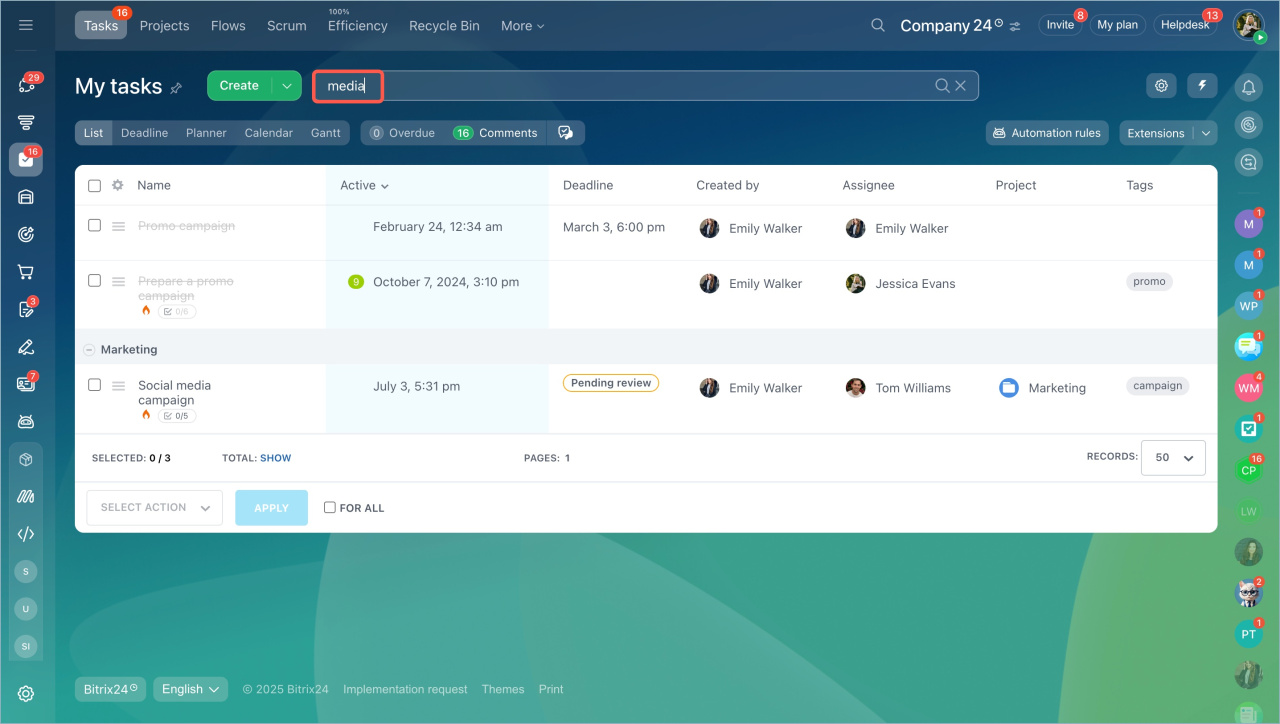Pin My tasks page with pin icon
Screen dimensions: 1280x724
(176, 88)
